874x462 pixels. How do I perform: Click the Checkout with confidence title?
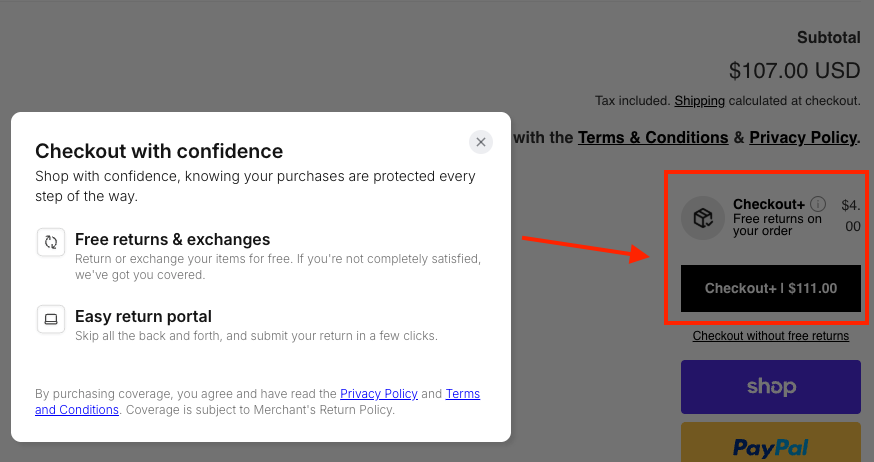point(159,151)
